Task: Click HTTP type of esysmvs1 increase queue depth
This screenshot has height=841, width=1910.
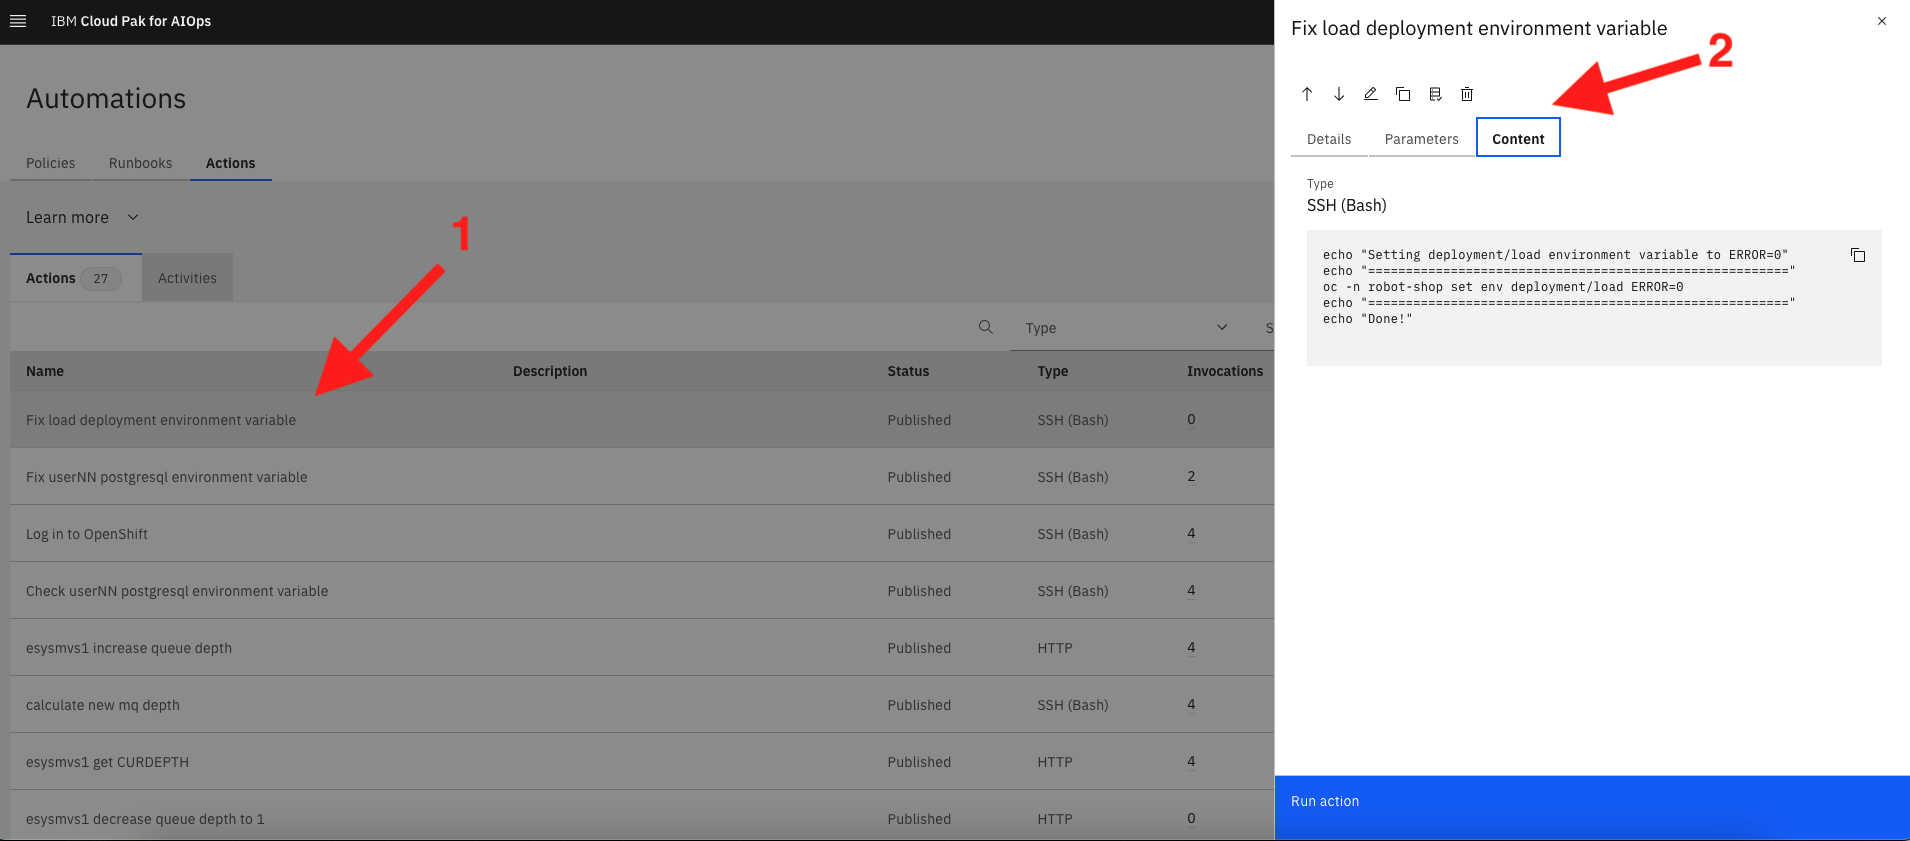Action: click(1055, 648)
